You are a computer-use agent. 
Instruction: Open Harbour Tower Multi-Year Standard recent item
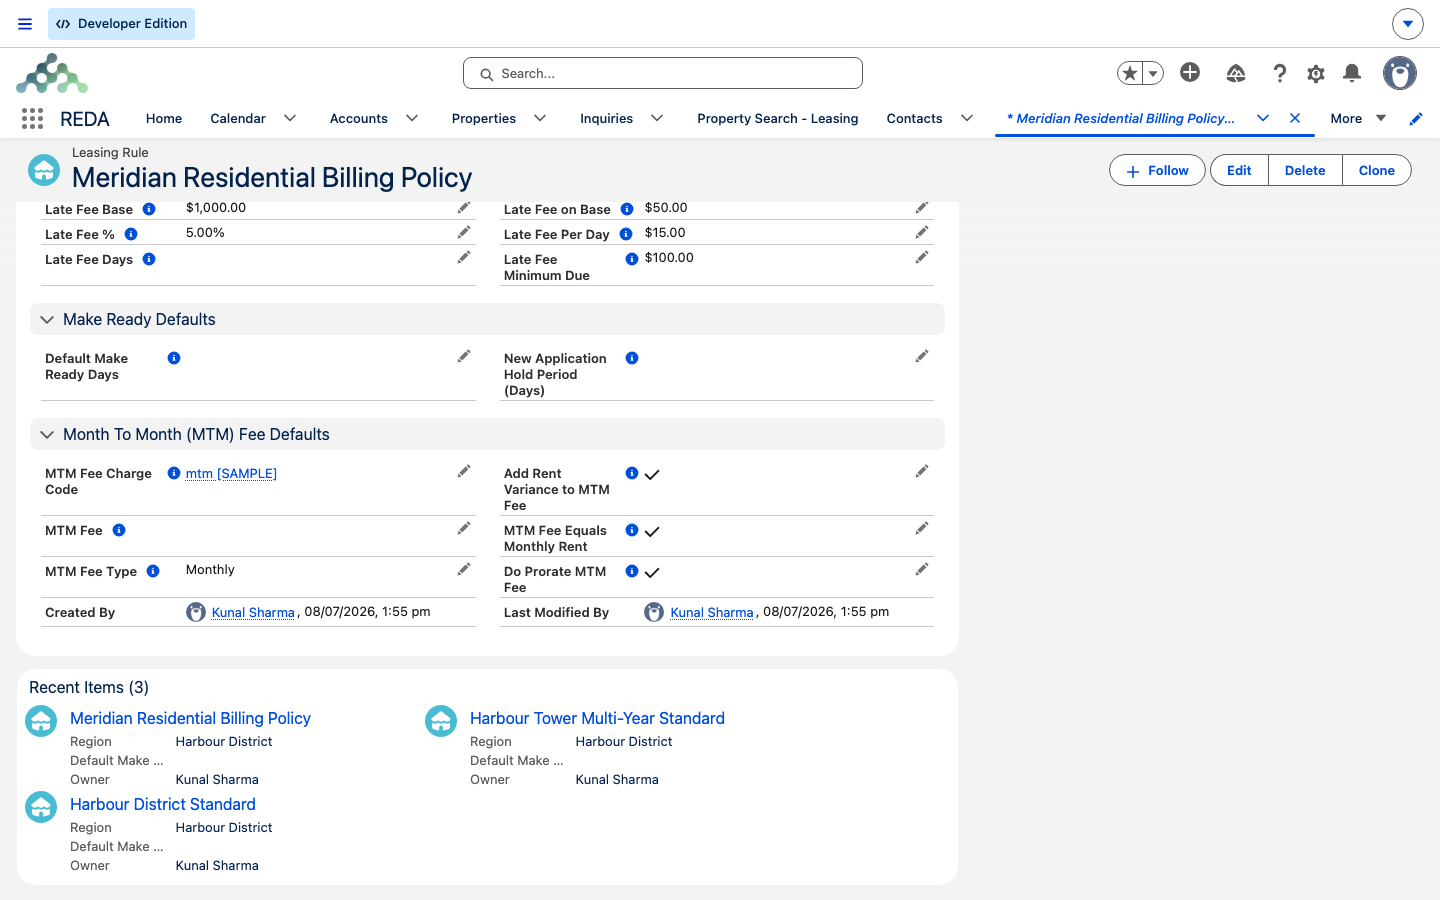(597, 718)
